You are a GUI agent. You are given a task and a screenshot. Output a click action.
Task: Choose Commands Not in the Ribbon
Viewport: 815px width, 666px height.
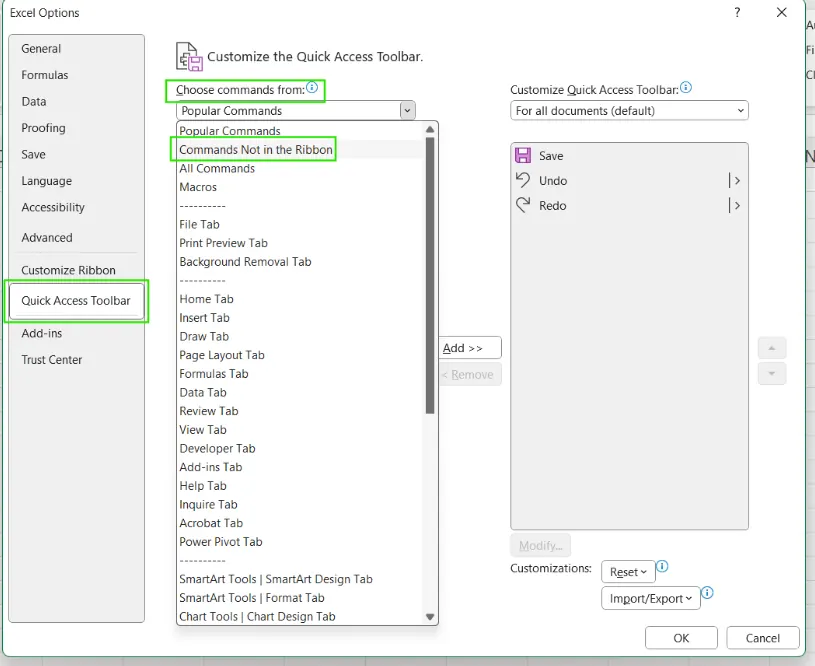(255, 150)
